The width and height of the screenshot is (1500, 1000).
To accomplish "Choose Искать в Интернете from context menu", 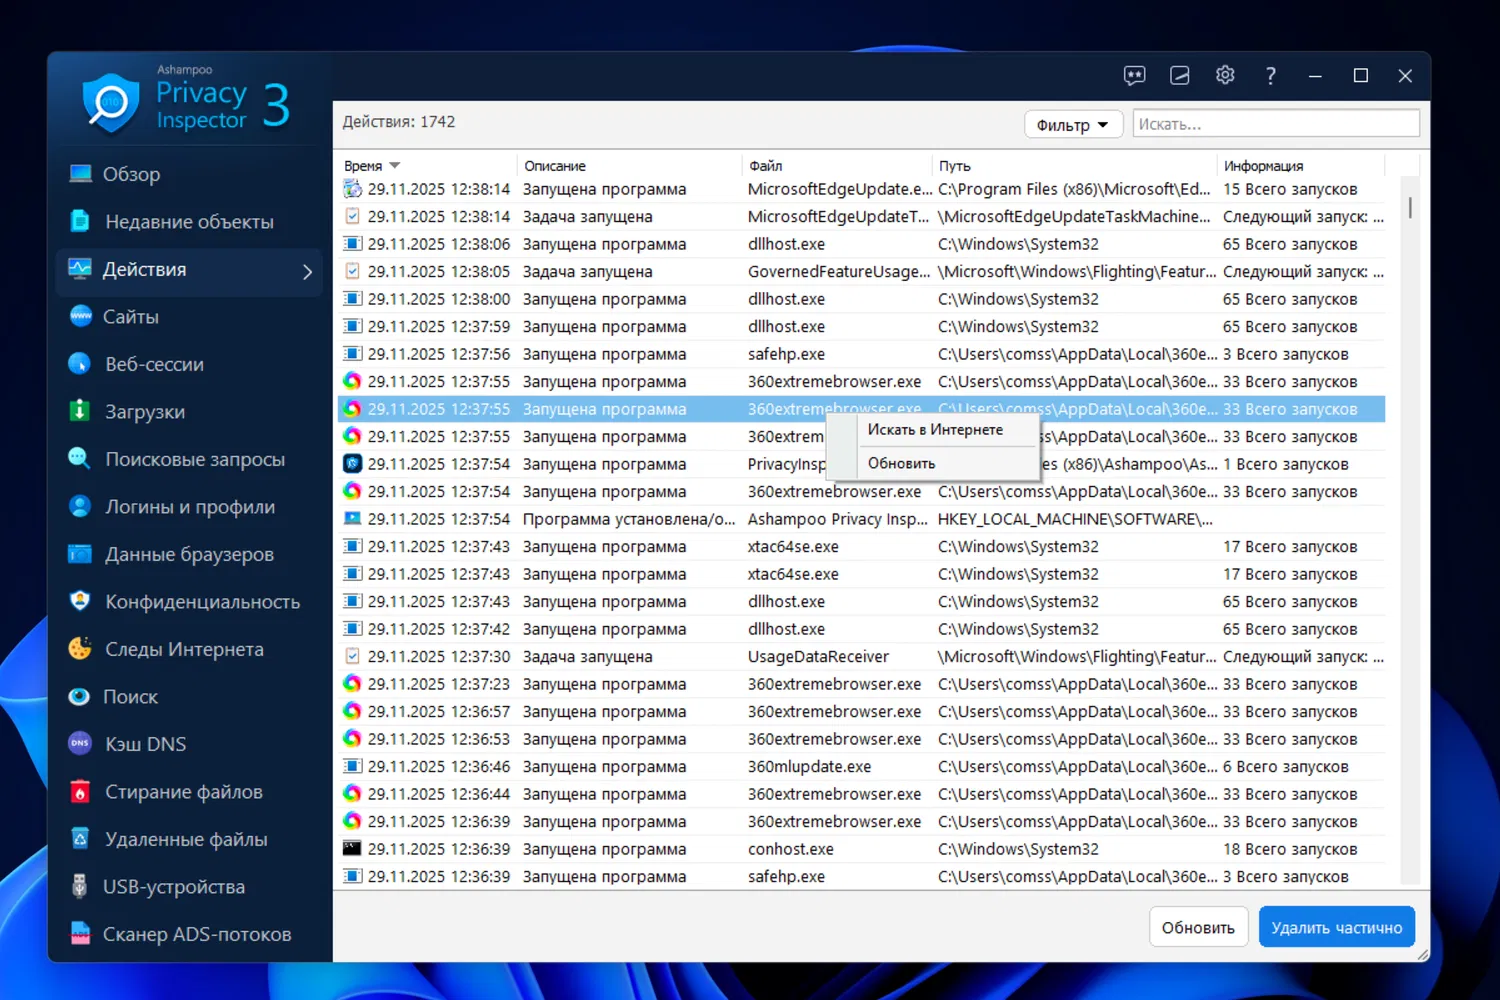I will (x=935, y=430).
